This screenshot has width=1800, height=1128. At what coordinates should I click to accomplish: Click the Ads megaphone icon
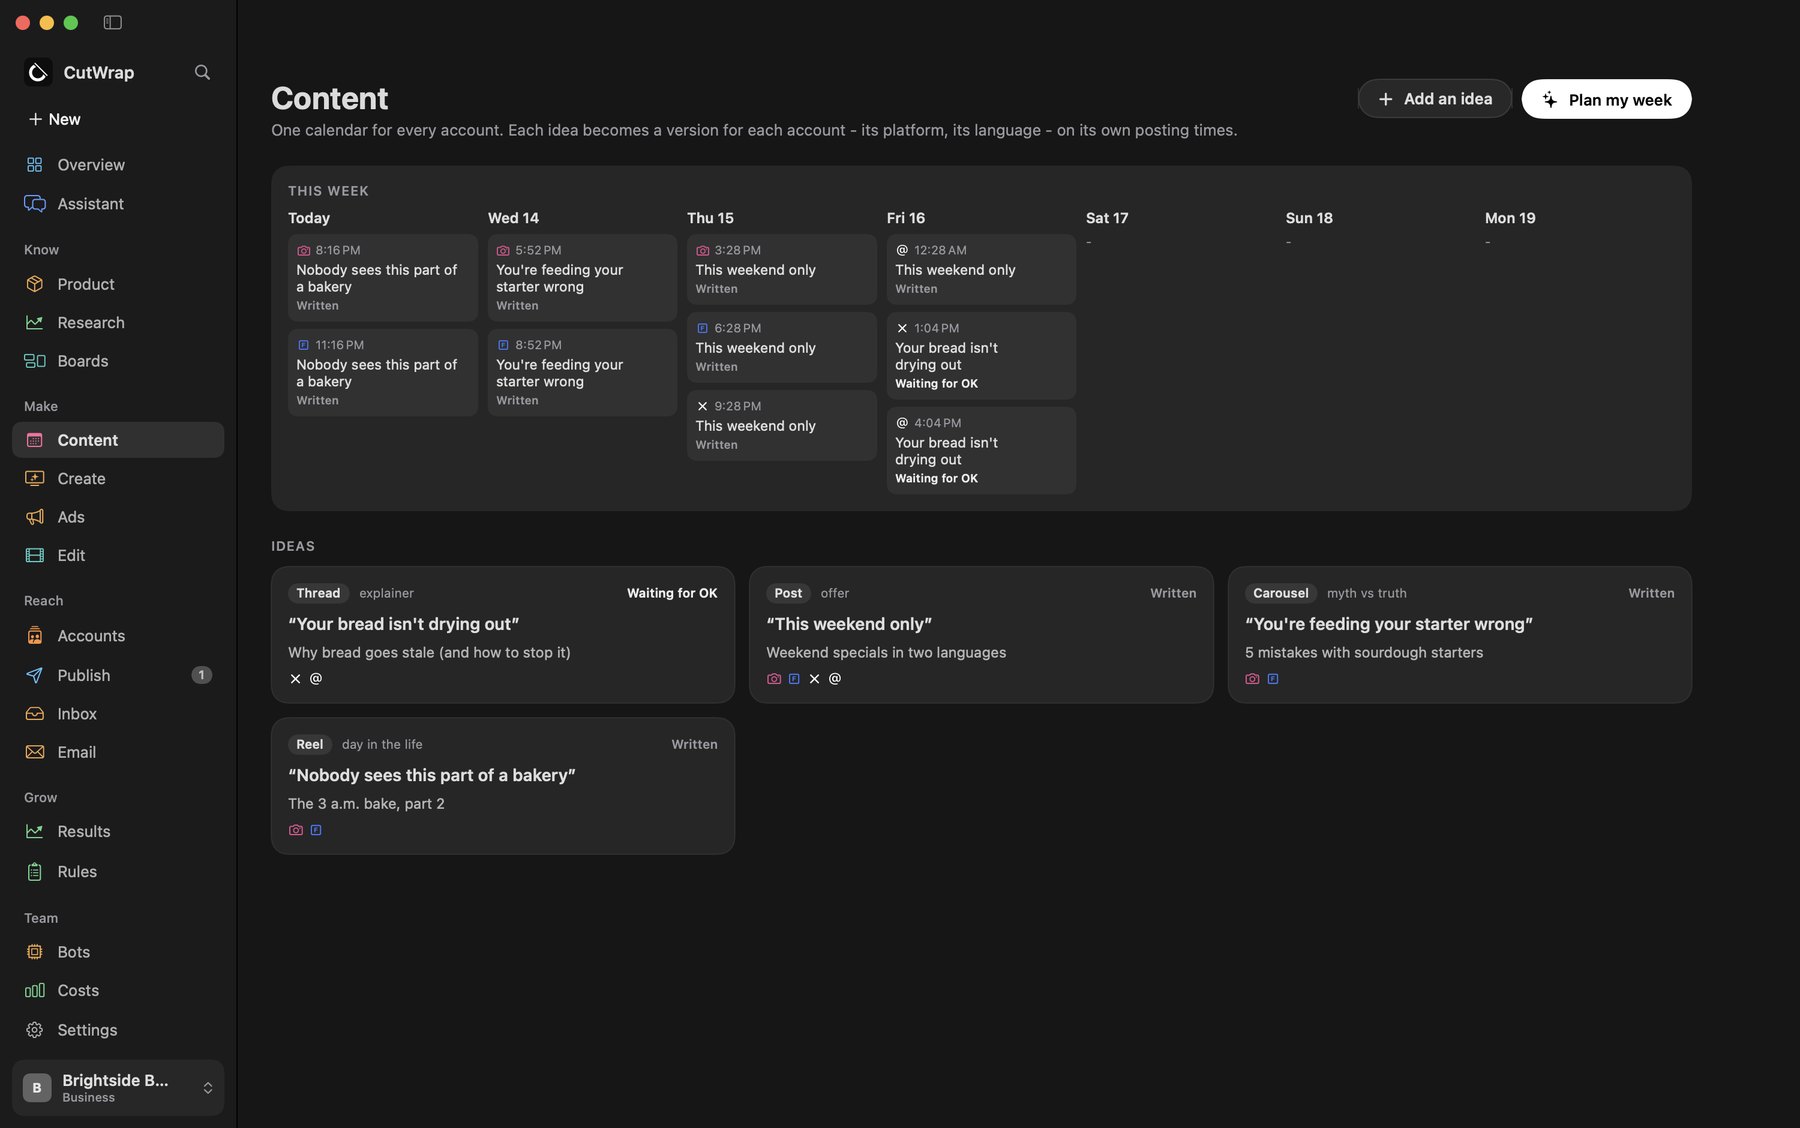[x=35, y=517]
